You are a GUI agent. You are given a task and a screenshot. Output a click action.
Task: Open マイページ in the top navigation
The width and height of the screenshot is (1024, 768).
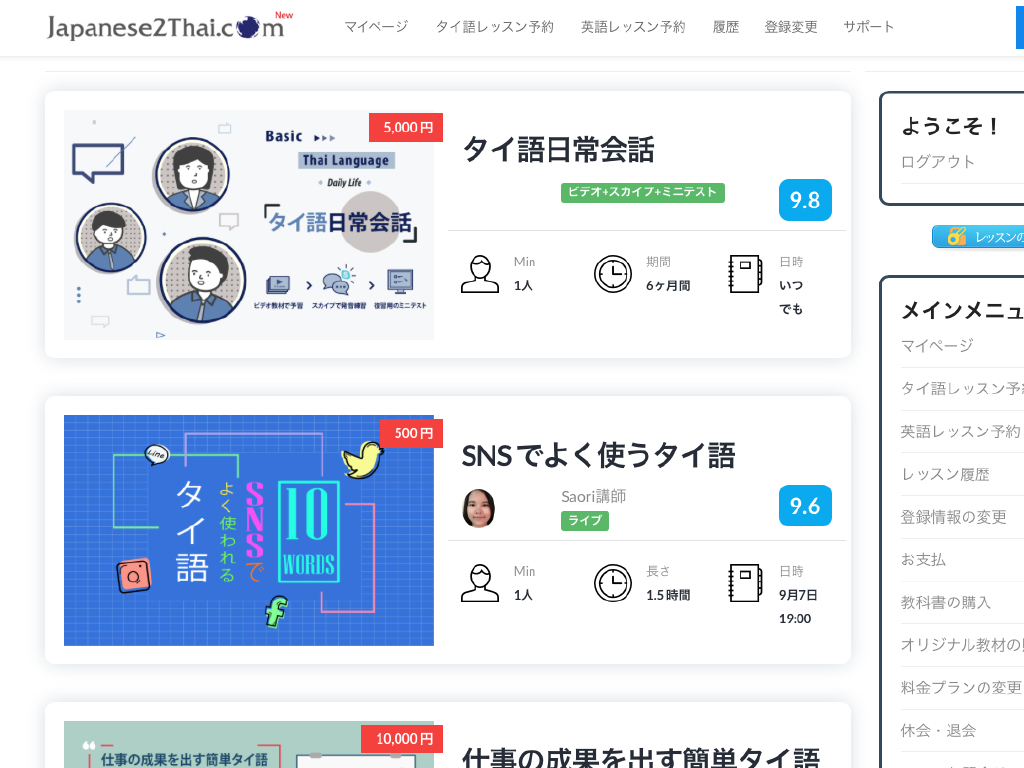[376, 27]
